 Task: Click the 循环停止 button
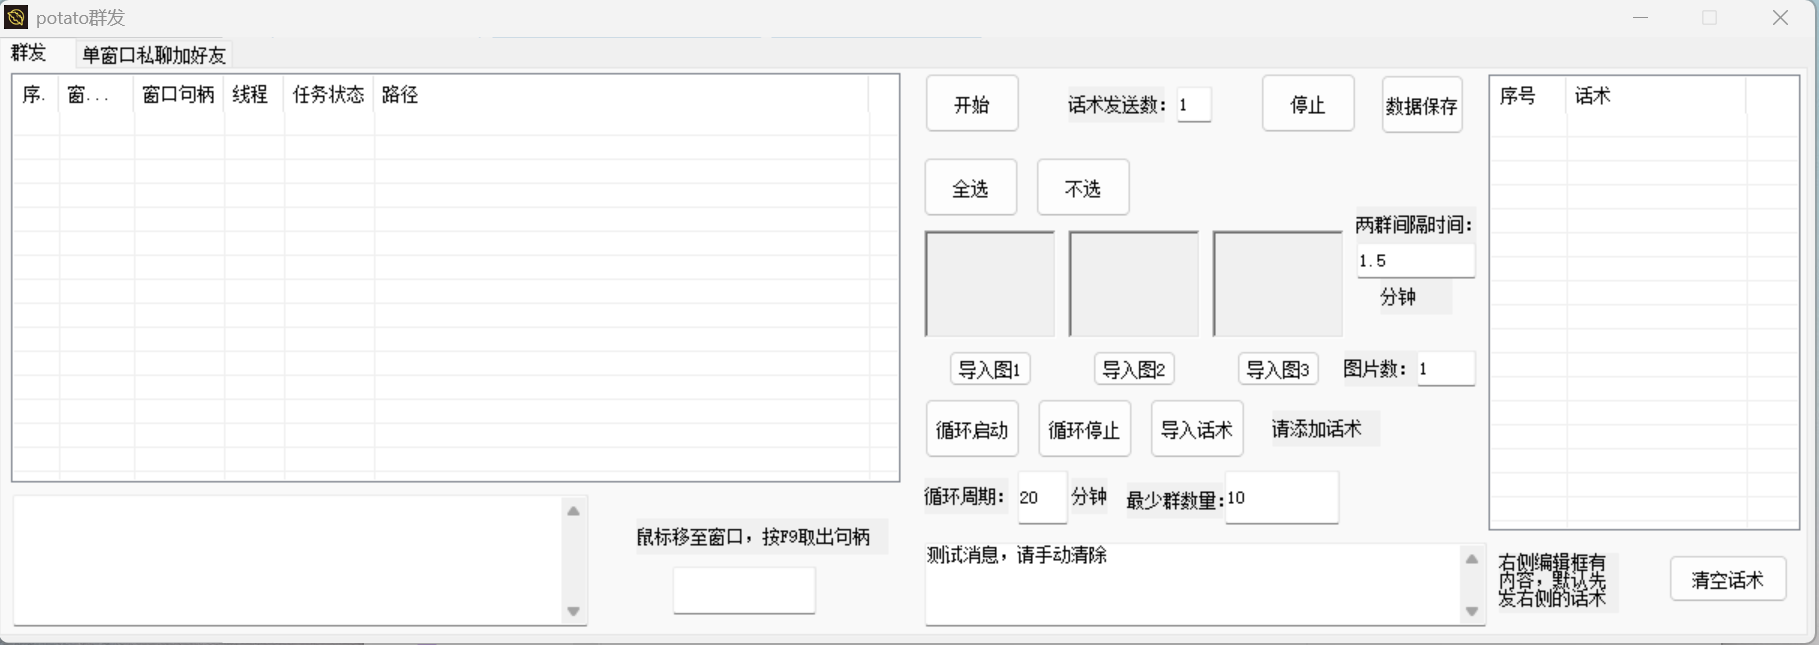[1084, 430]
